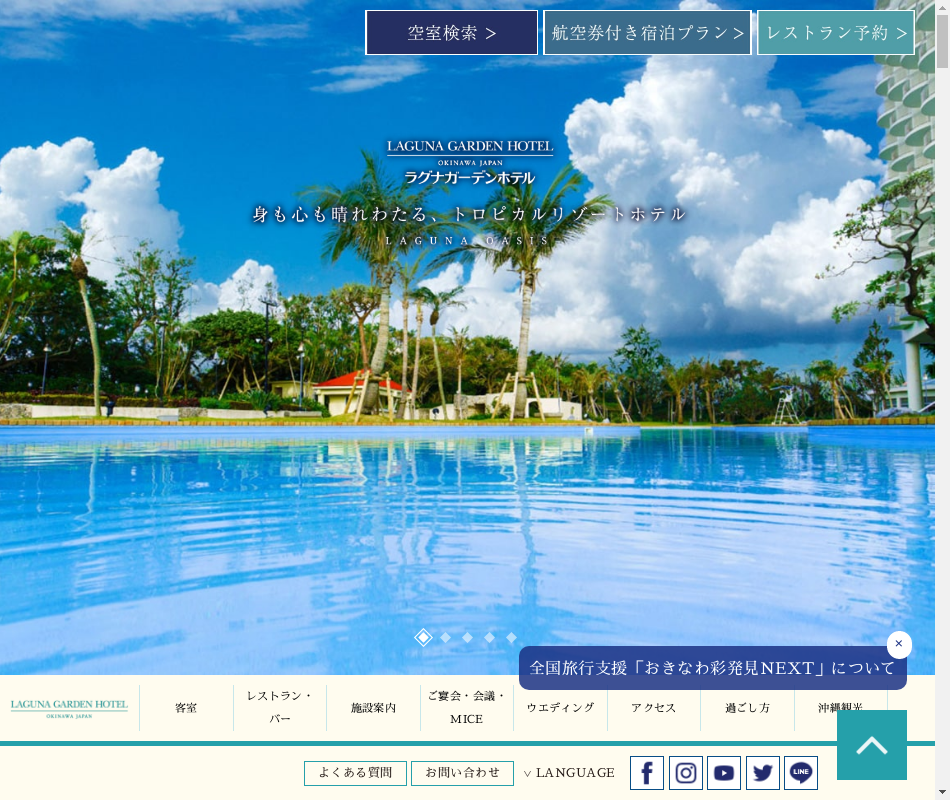Click the レストラン予約 button

tap(836, 33)
